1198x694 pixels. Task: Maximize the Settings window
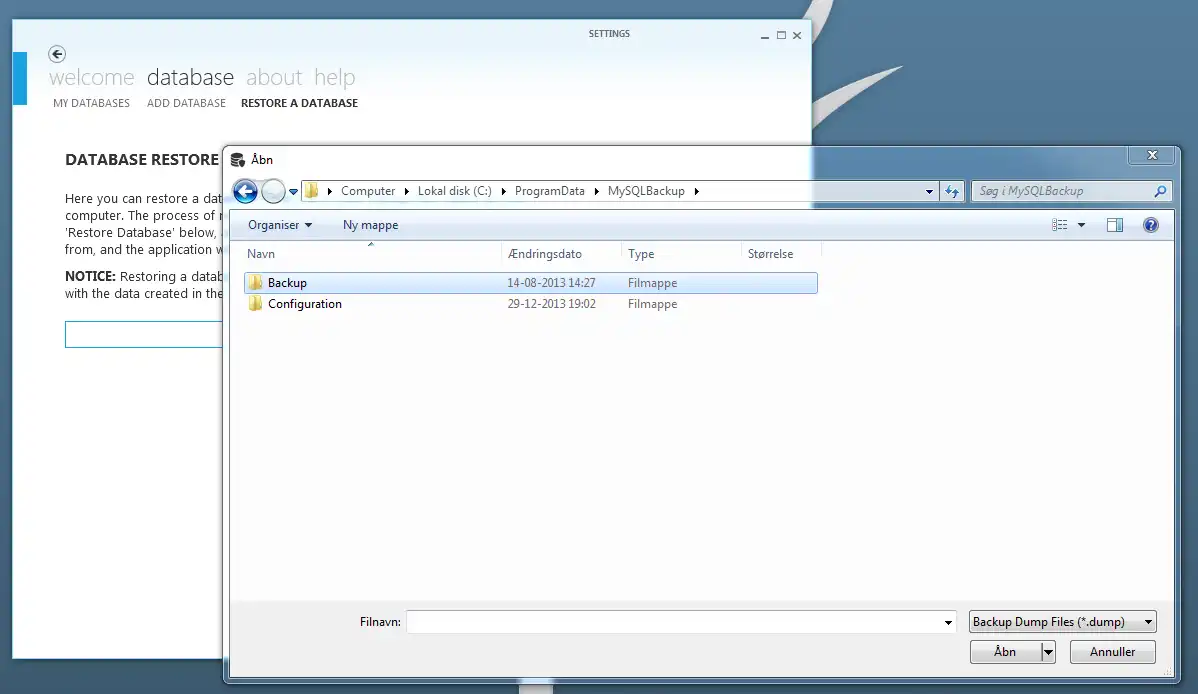tap(782, 35)
